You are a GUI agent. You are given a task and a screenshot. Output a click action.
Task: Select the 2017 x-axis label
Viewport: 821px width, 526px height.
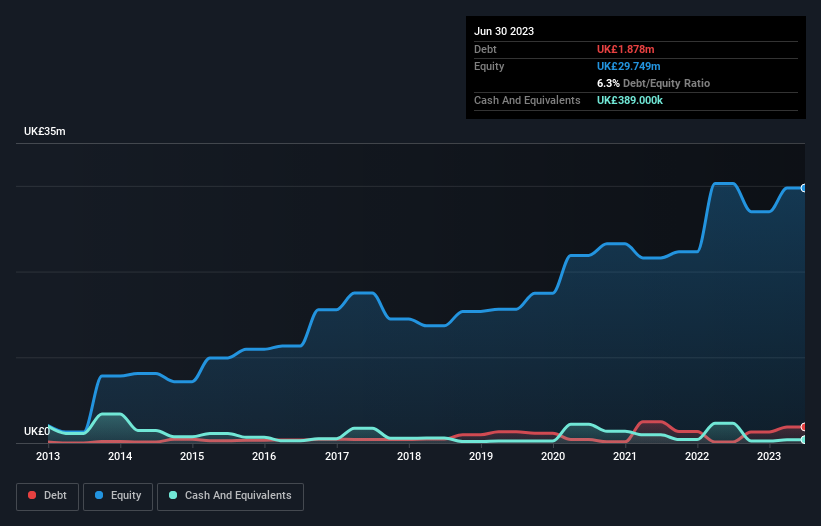[337, 456]
